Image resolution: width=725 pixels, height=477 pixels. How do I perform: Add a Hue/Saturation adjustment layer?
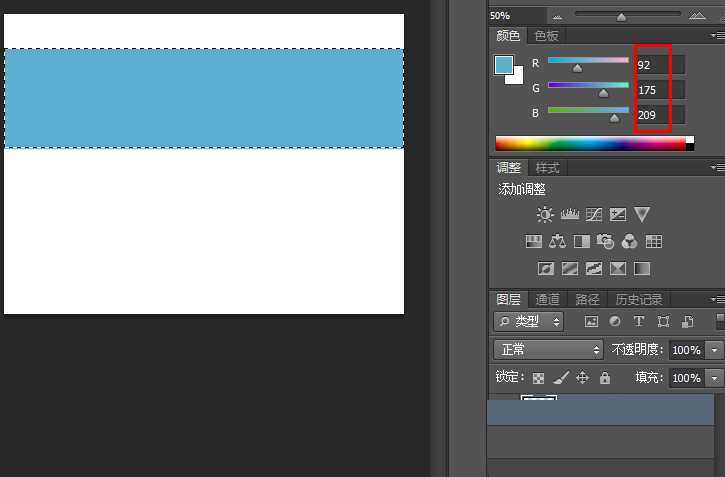click(534, 241)
